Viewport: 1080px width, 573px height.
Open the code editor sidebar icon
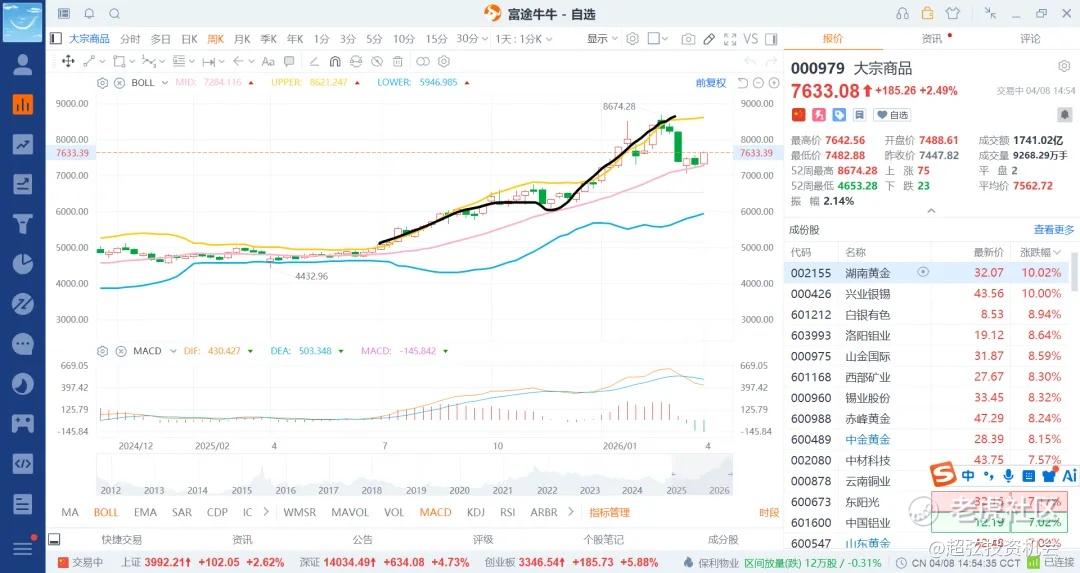pos(23,463)
